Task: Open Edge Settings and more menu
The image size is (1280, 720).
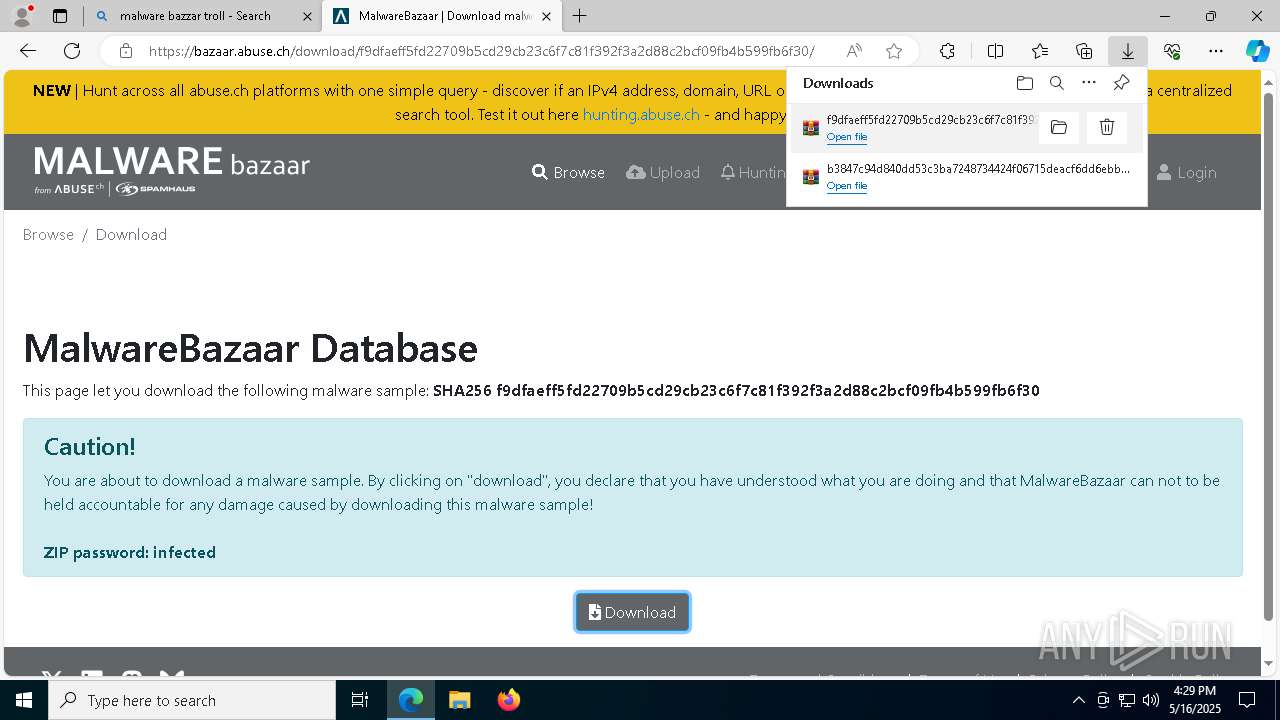Action: tap(1216, 51)
